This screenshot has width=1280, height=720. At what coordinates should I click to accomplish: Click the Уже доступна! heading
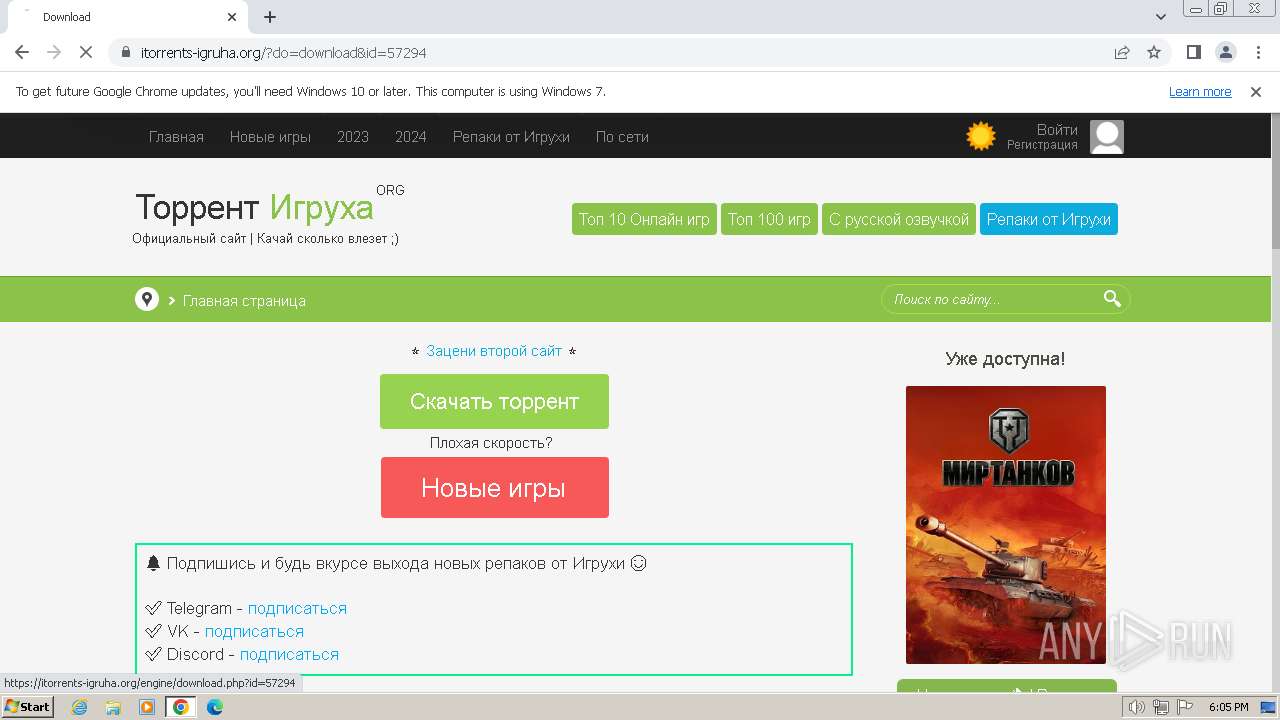[x=1005, y=359]
